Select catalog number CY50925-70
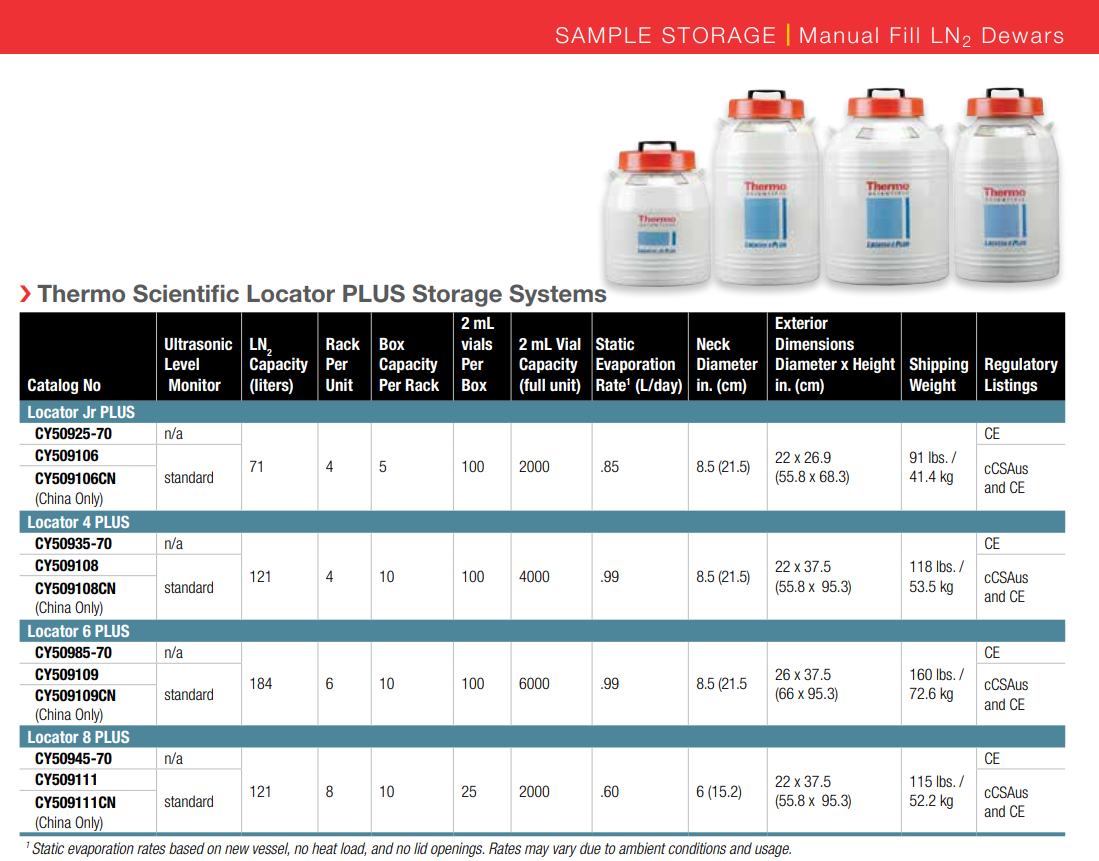 73,434
